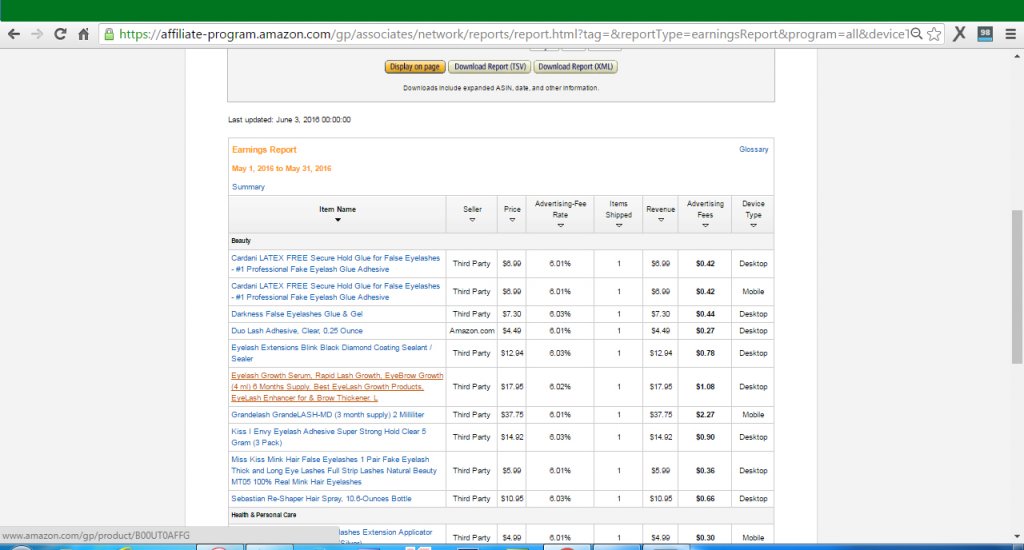
Task: Open Darkness False Eyelashes Glue & Gel link
Action: pos(296,314)
